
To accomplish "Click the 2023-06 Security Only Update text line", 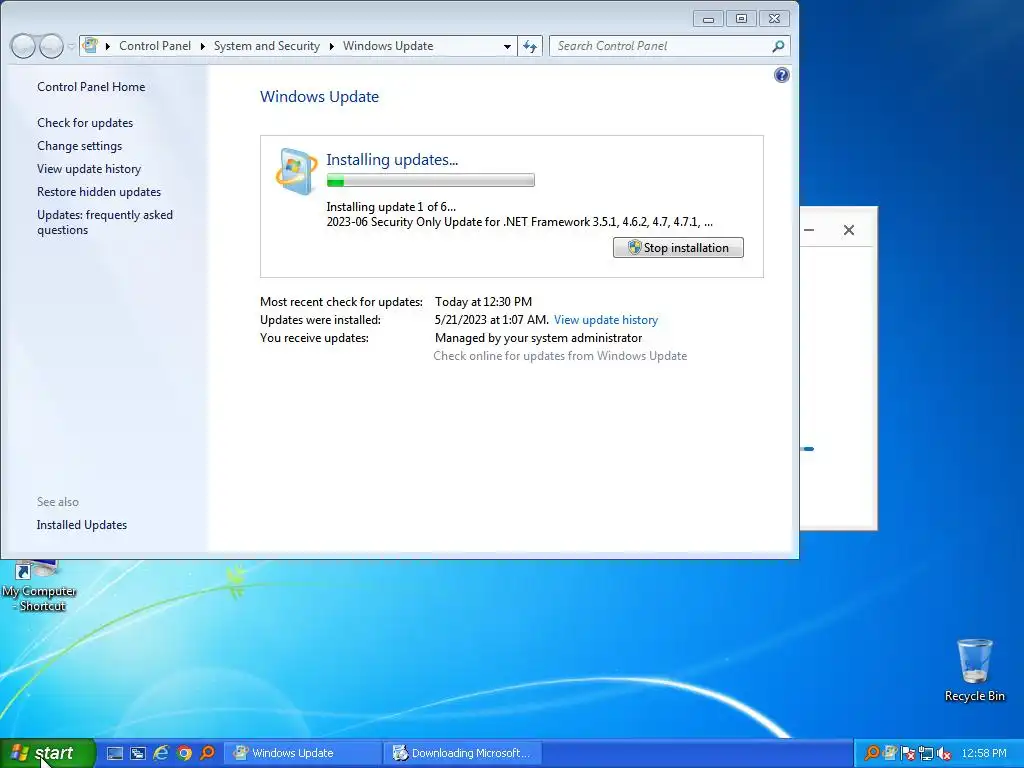I will pyautogui.click(x=519, y=222).
